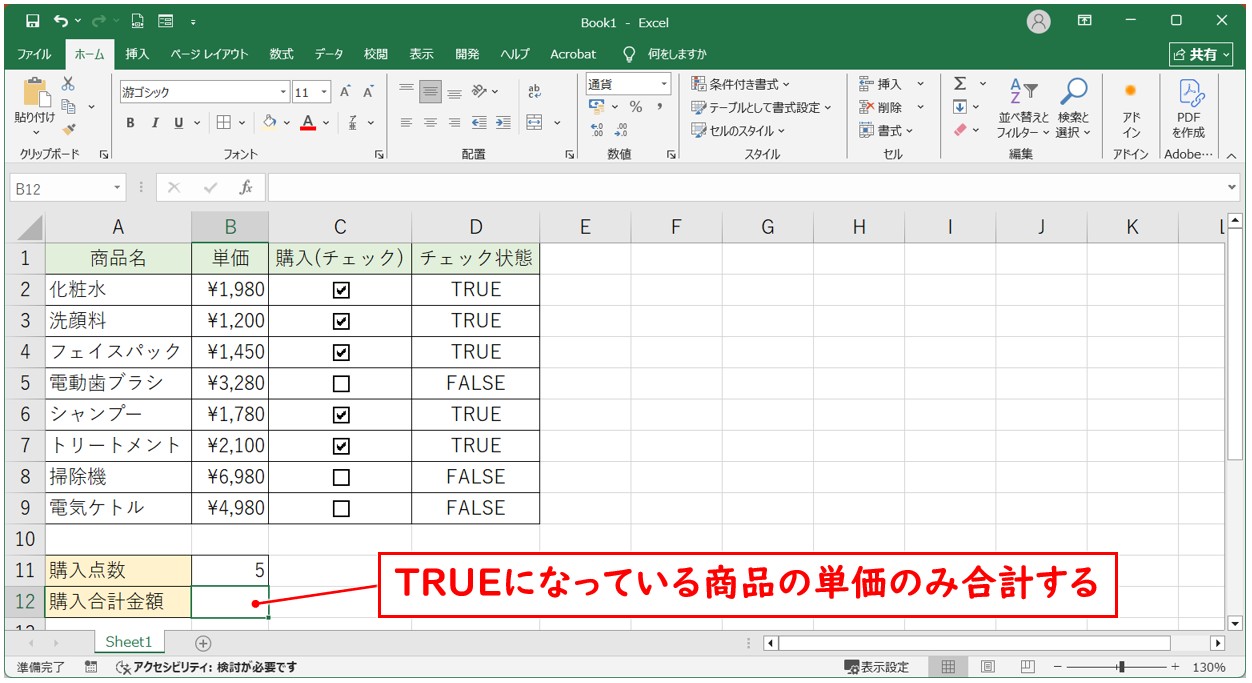Click the Middle vertical align icon

click(x=430, y=92)
